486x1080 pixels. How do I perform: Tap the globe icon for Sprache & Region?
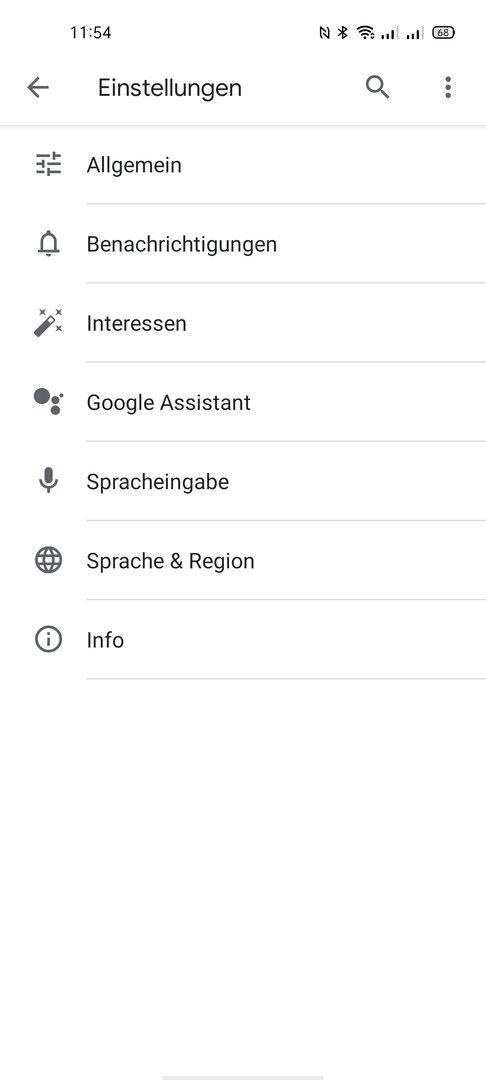point(48,560)
